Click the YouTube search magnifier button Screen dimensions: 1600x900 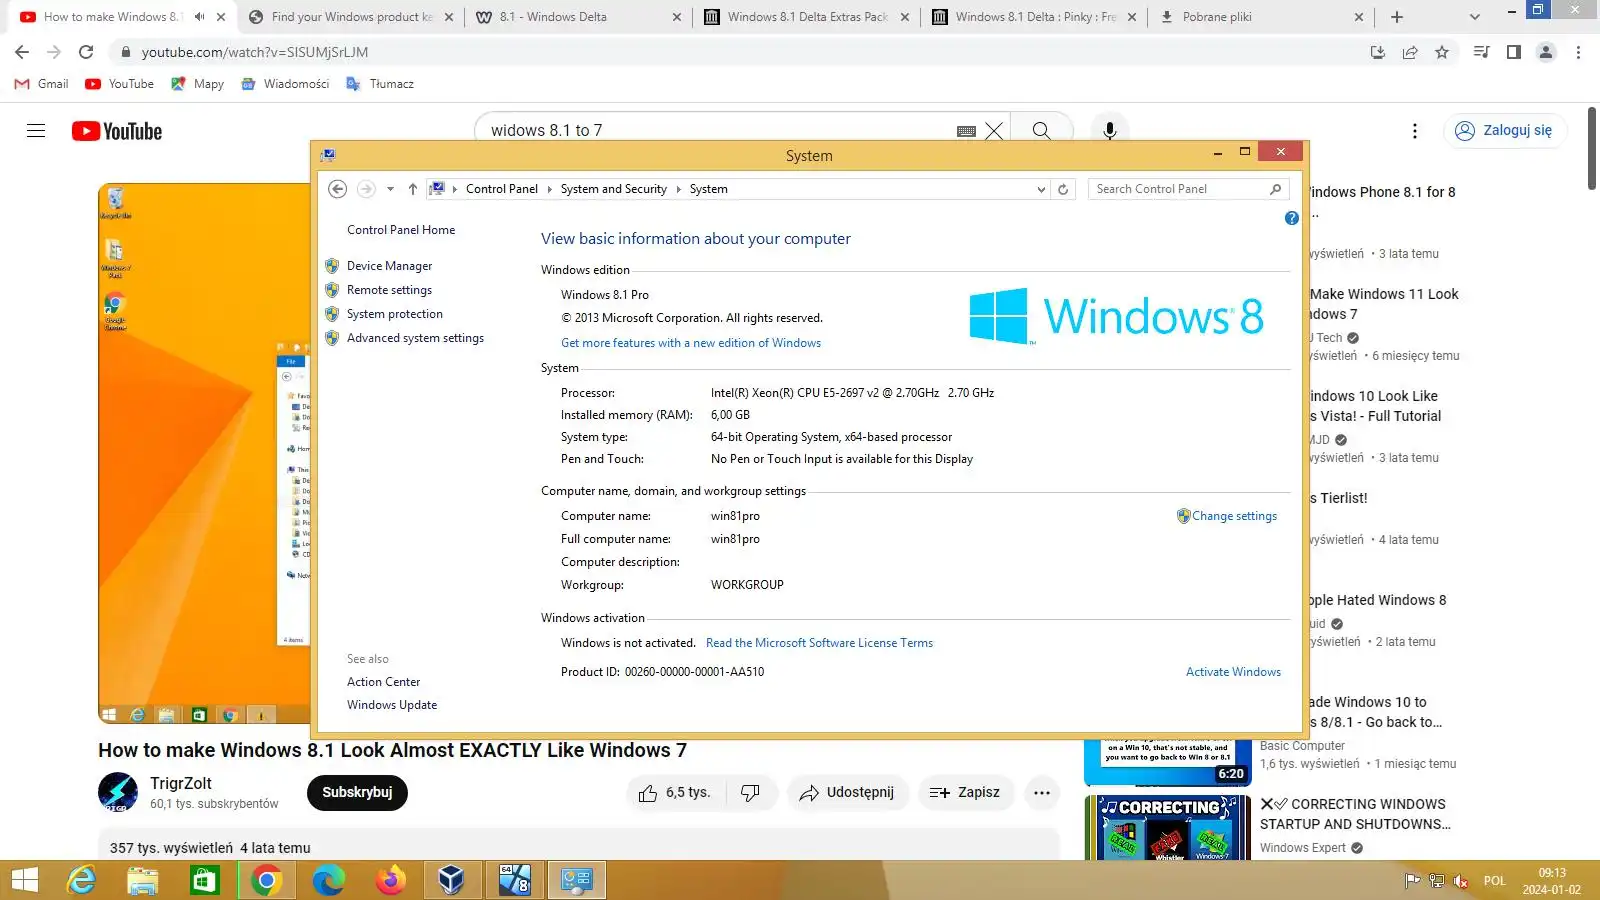click(1041, 131)
